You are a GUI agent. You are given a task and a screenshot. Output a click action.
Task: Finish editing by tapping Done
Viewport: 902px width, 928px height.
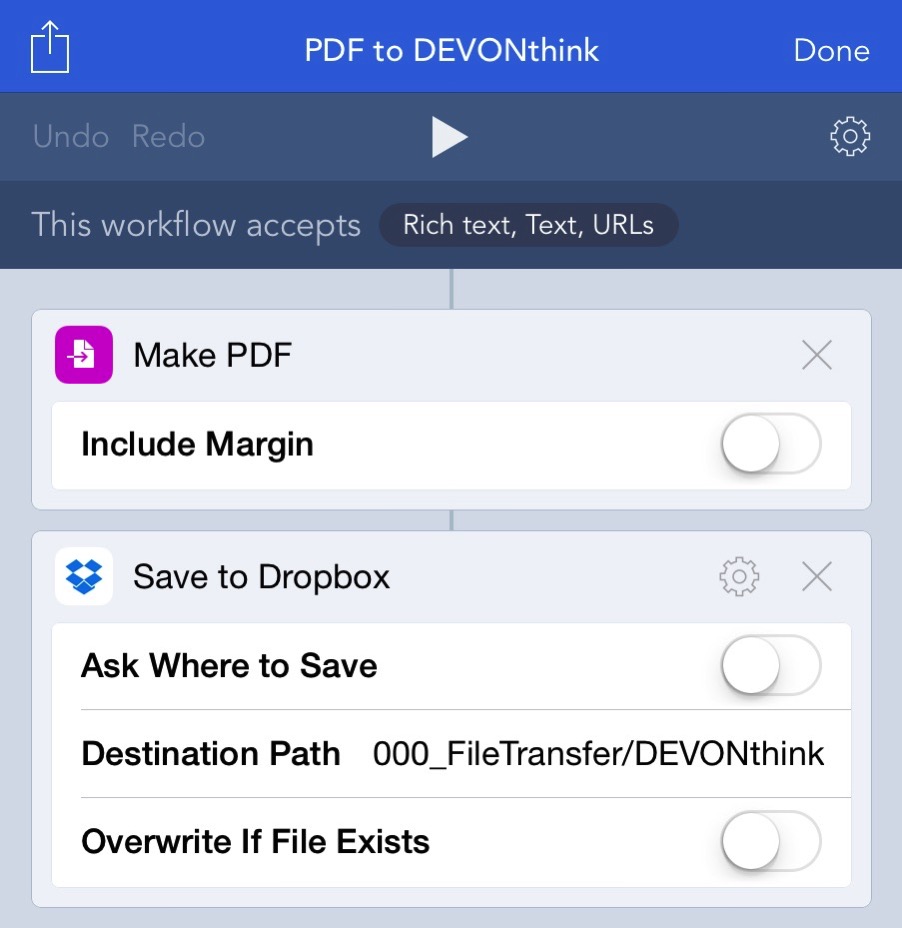coord(831,50)
